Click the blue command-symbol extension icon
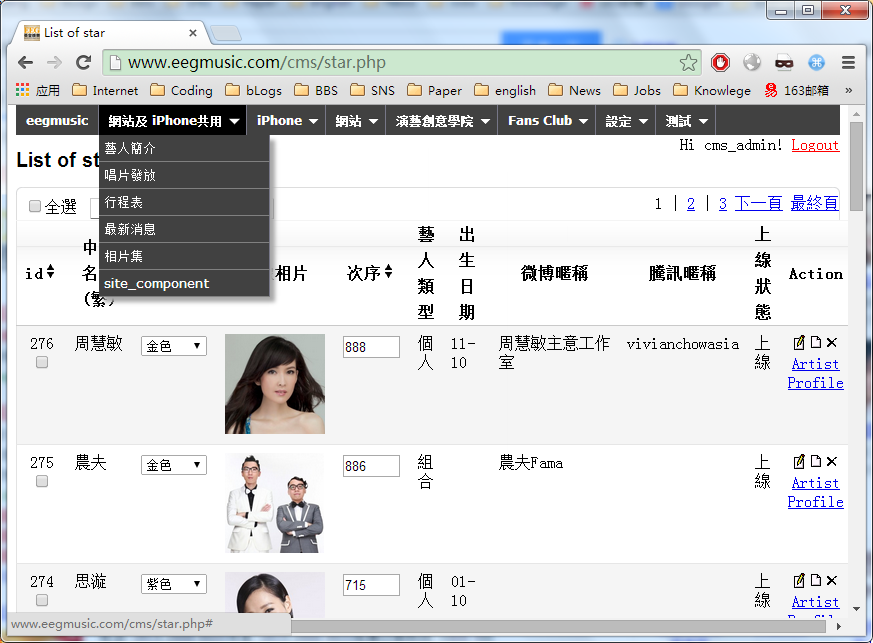This screenshot has width=873, height=643. [x=816, y=62]
